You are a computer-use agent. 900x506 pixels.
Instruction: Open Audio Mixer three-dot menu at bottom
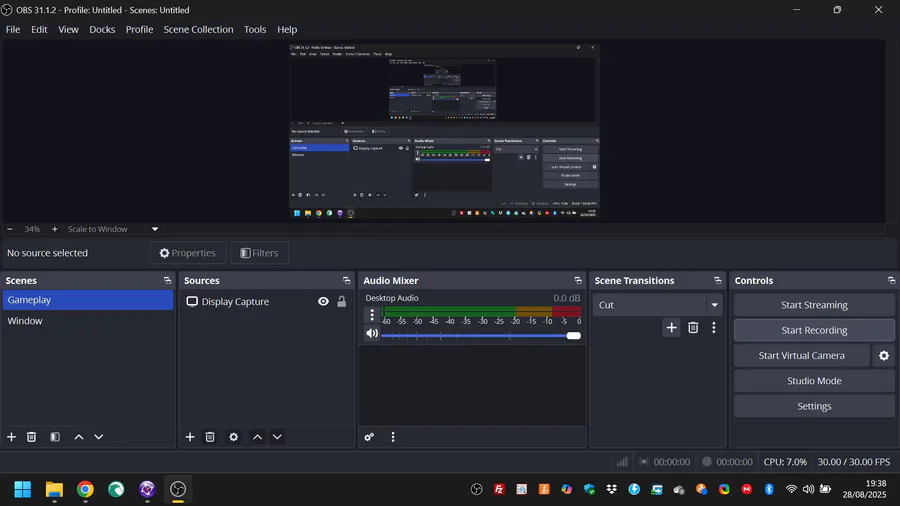[x=393, y=437]
